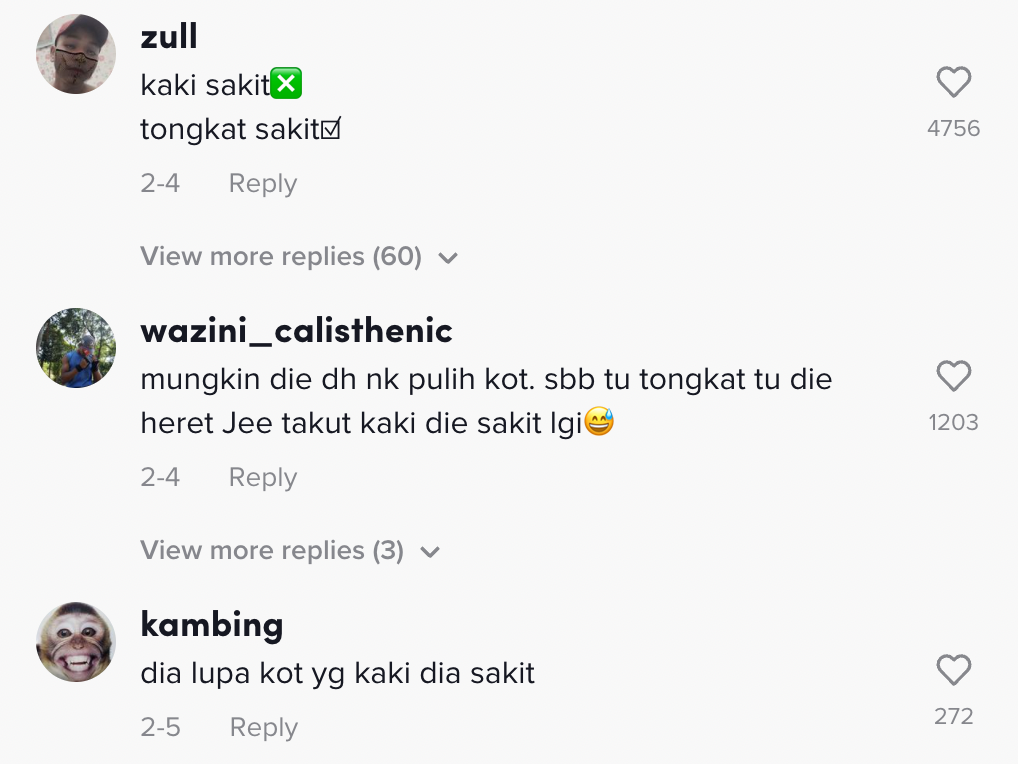This screenshot has height=764, width=1018.
Task: Visit the kambing username profile
Action: point(212,624)
